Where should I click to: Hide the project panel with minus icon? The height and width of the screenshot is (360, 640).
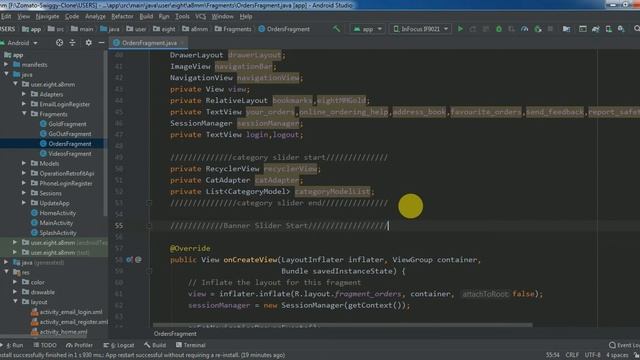click(x=101, y=42)
